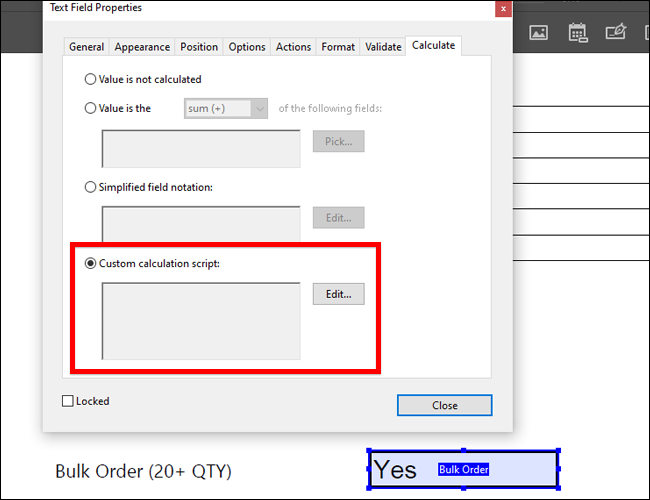Click the Signature Field toolbar icon

(616, 32)
